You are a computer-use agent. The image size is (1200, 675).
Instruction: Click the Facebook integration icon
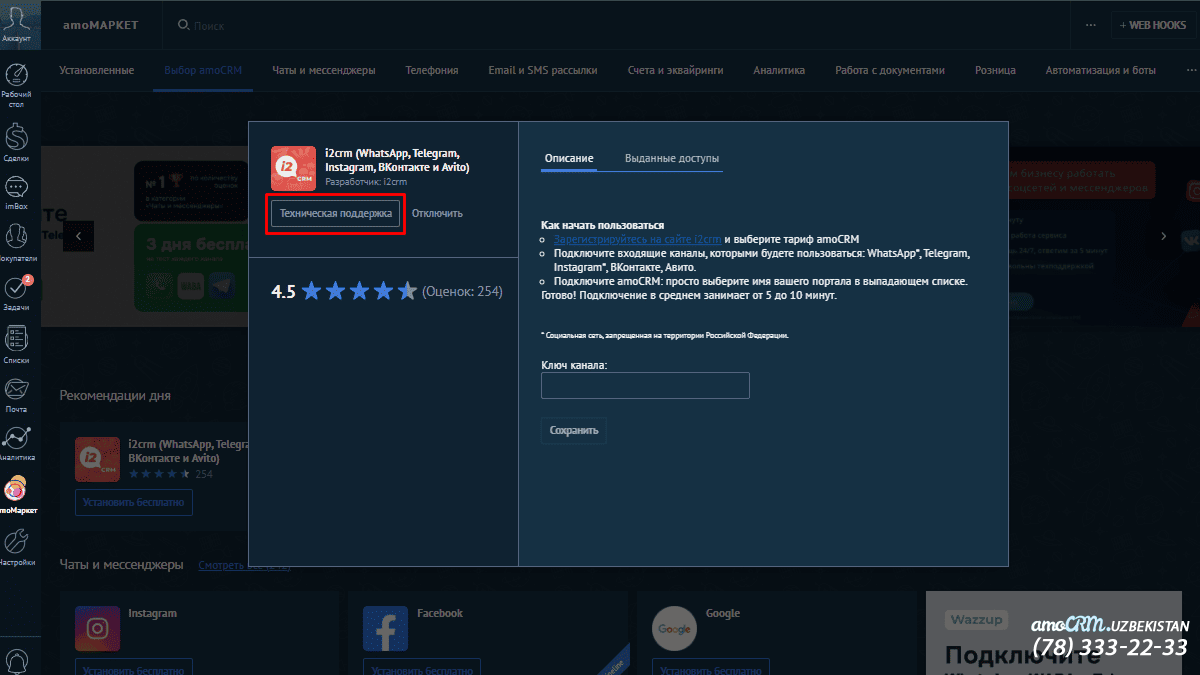(x=386, y=628)
